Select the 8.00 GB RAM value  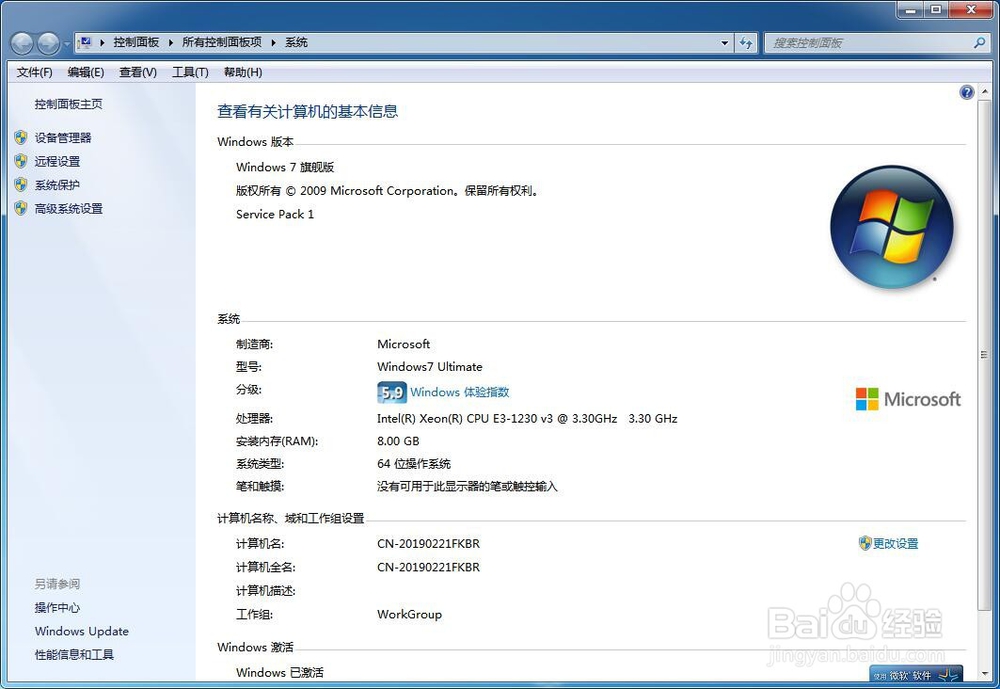[x=398, y=441]
